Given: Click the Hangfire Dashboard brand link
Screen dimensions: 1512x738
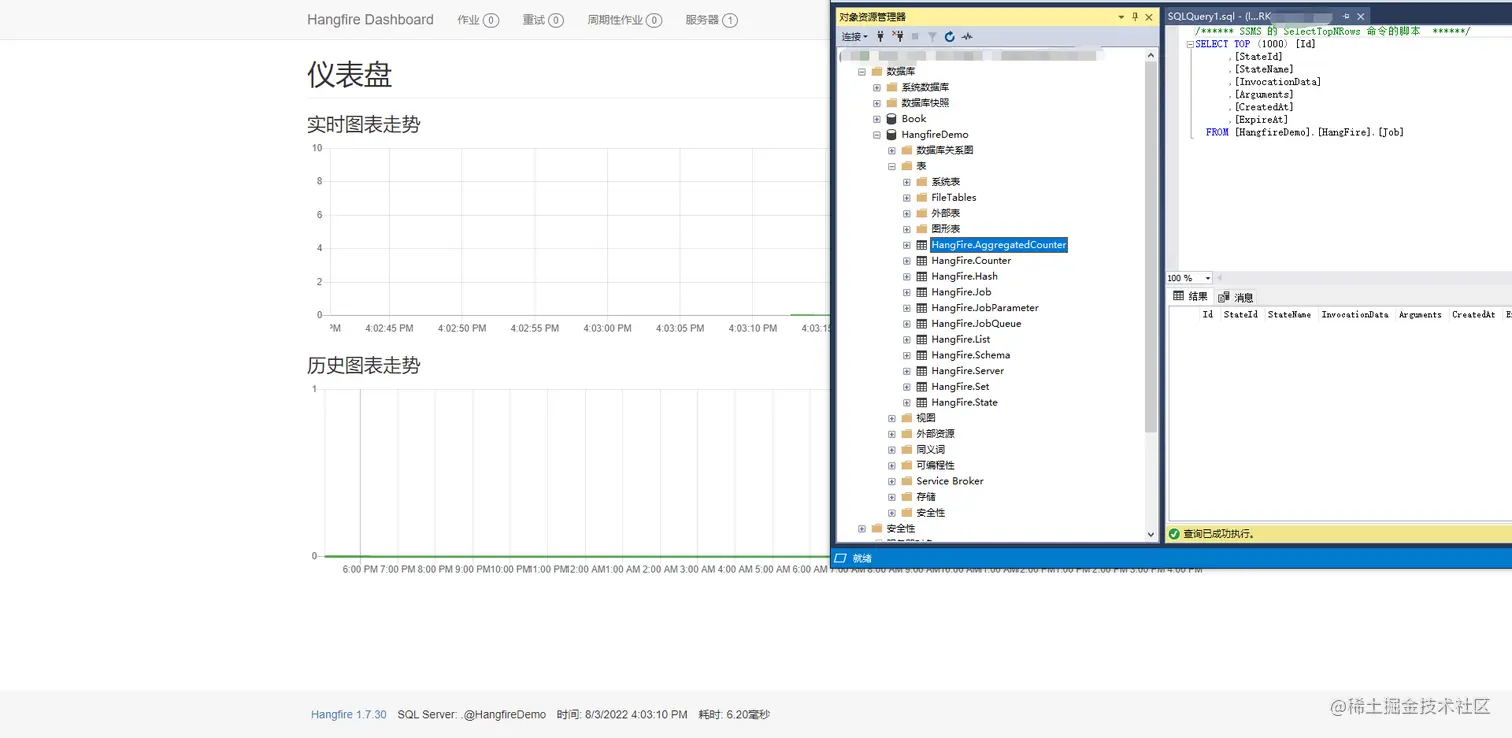Looking at the screenshot, I should point(370,20).
